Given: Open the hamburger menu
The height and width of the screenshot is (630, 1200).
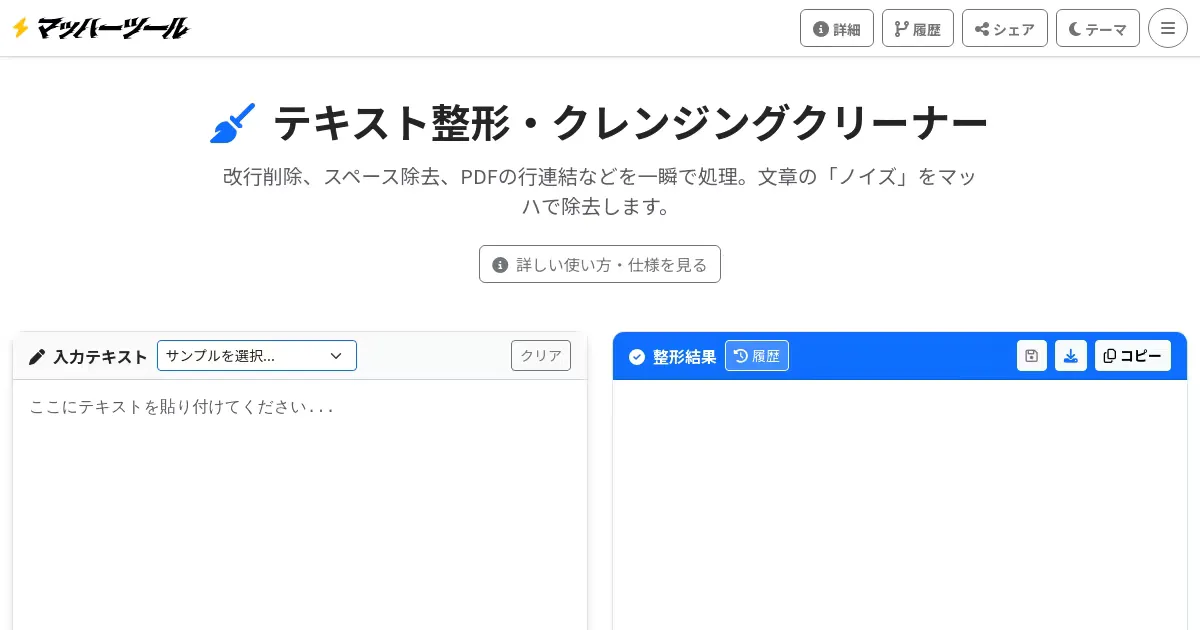Looking at the screenshot, I should pos(1167,28).
